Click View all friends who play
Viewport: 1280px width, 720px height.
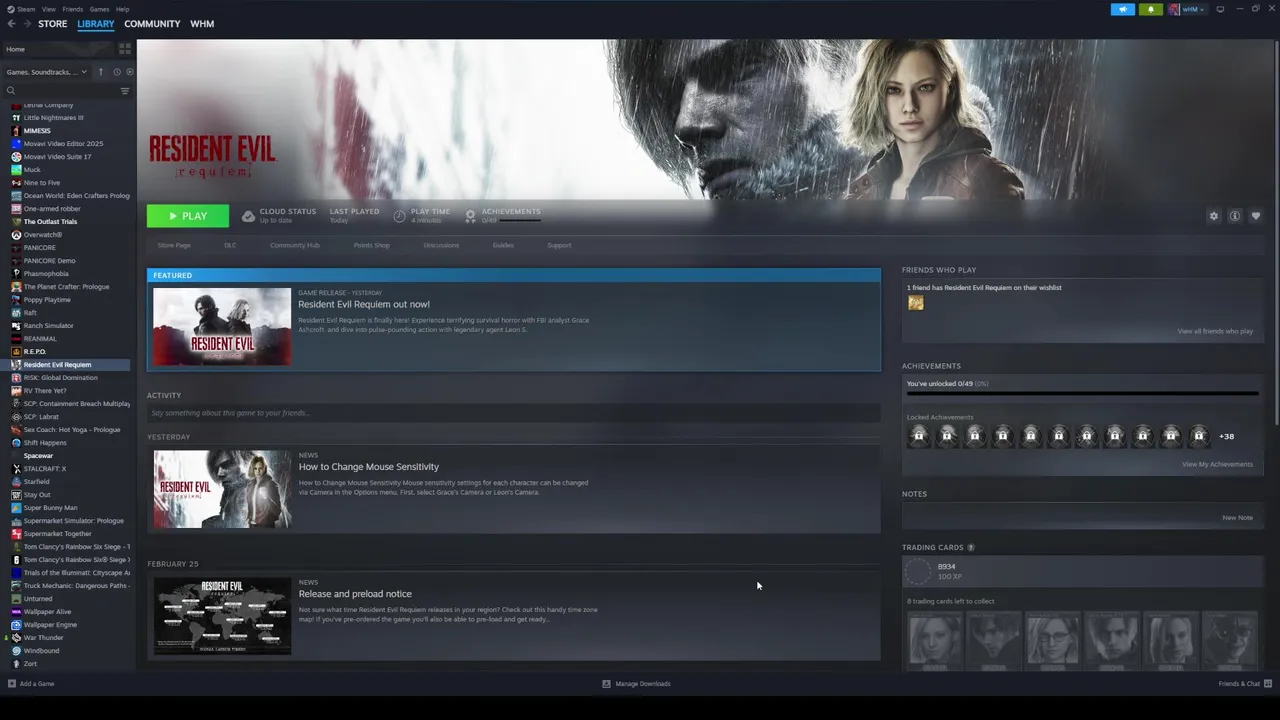(1215, 331)
